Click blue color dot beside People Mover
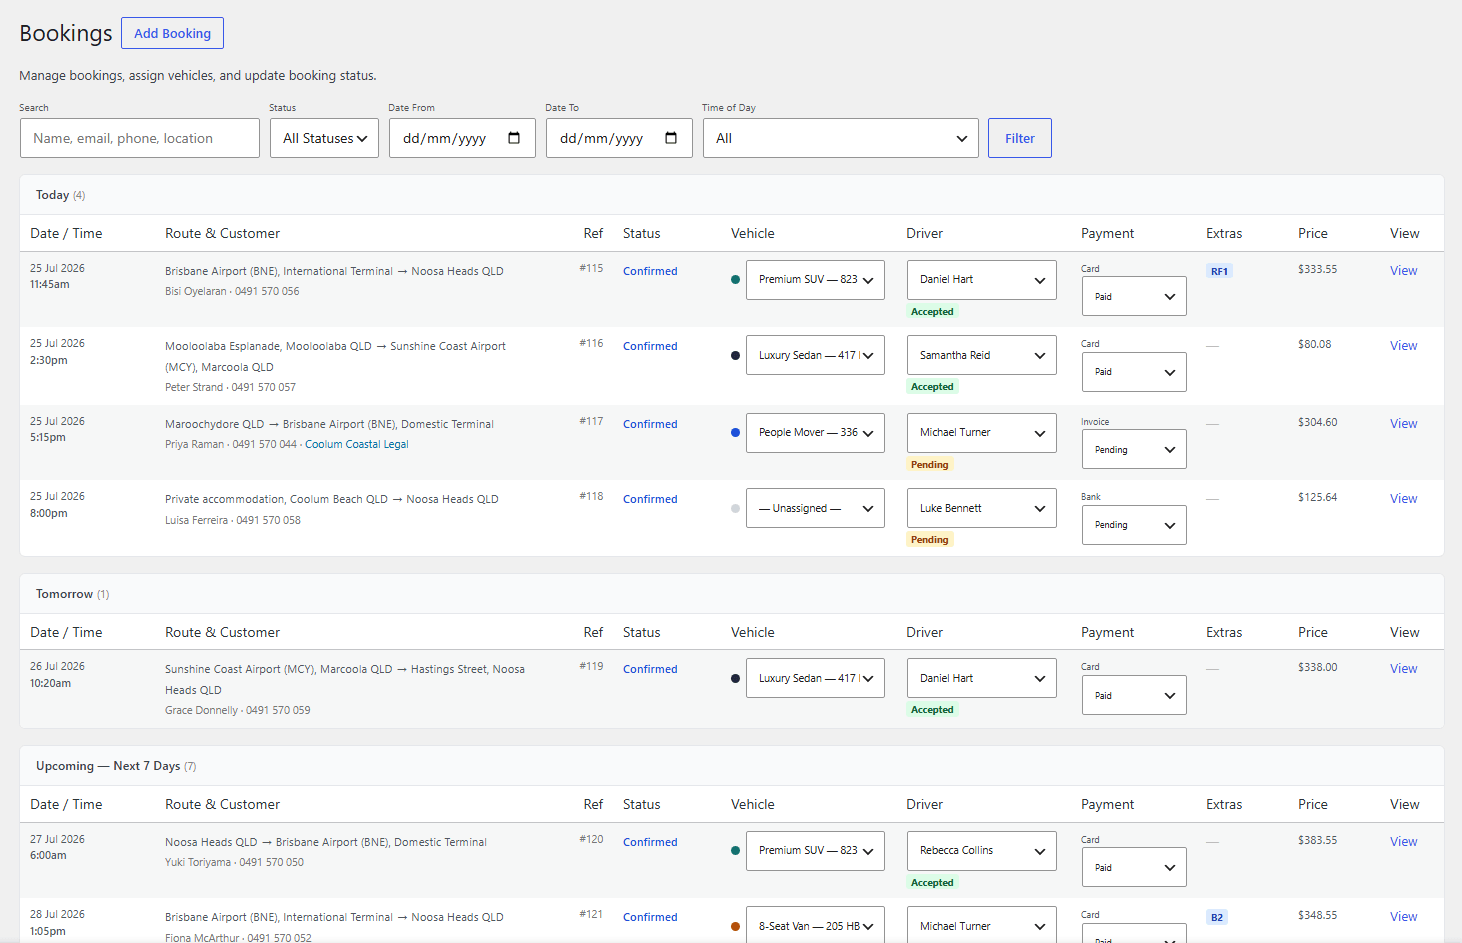Viewport: 1462px width, 943px height. click(736, 433)
